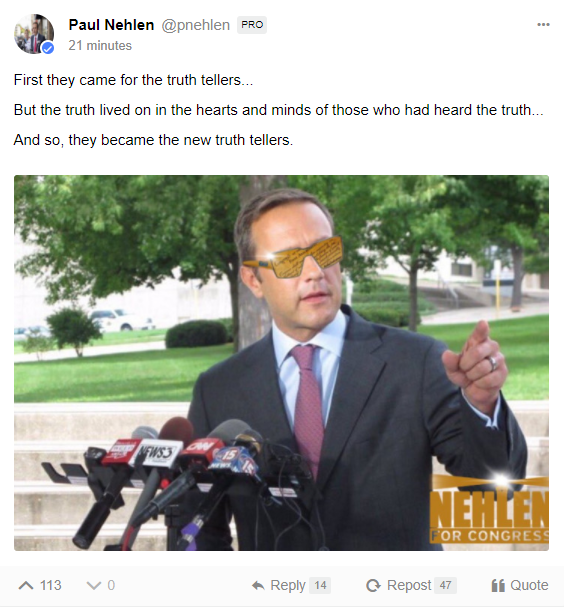Click the quotation marks Quote icon

498,585
